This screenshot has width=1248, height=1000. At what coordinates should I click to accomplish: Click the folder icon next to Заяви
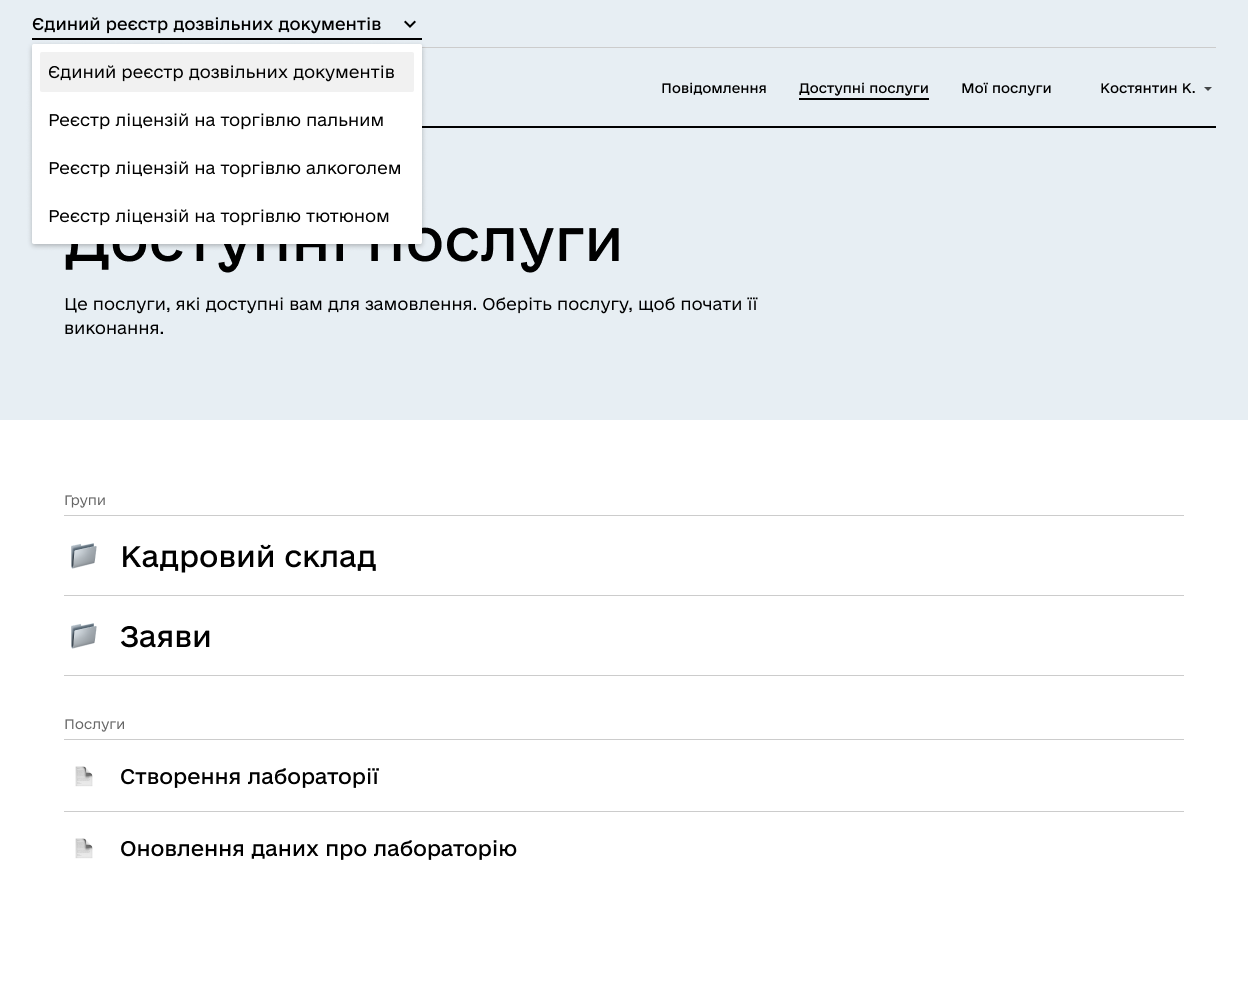tap(84, 636)
